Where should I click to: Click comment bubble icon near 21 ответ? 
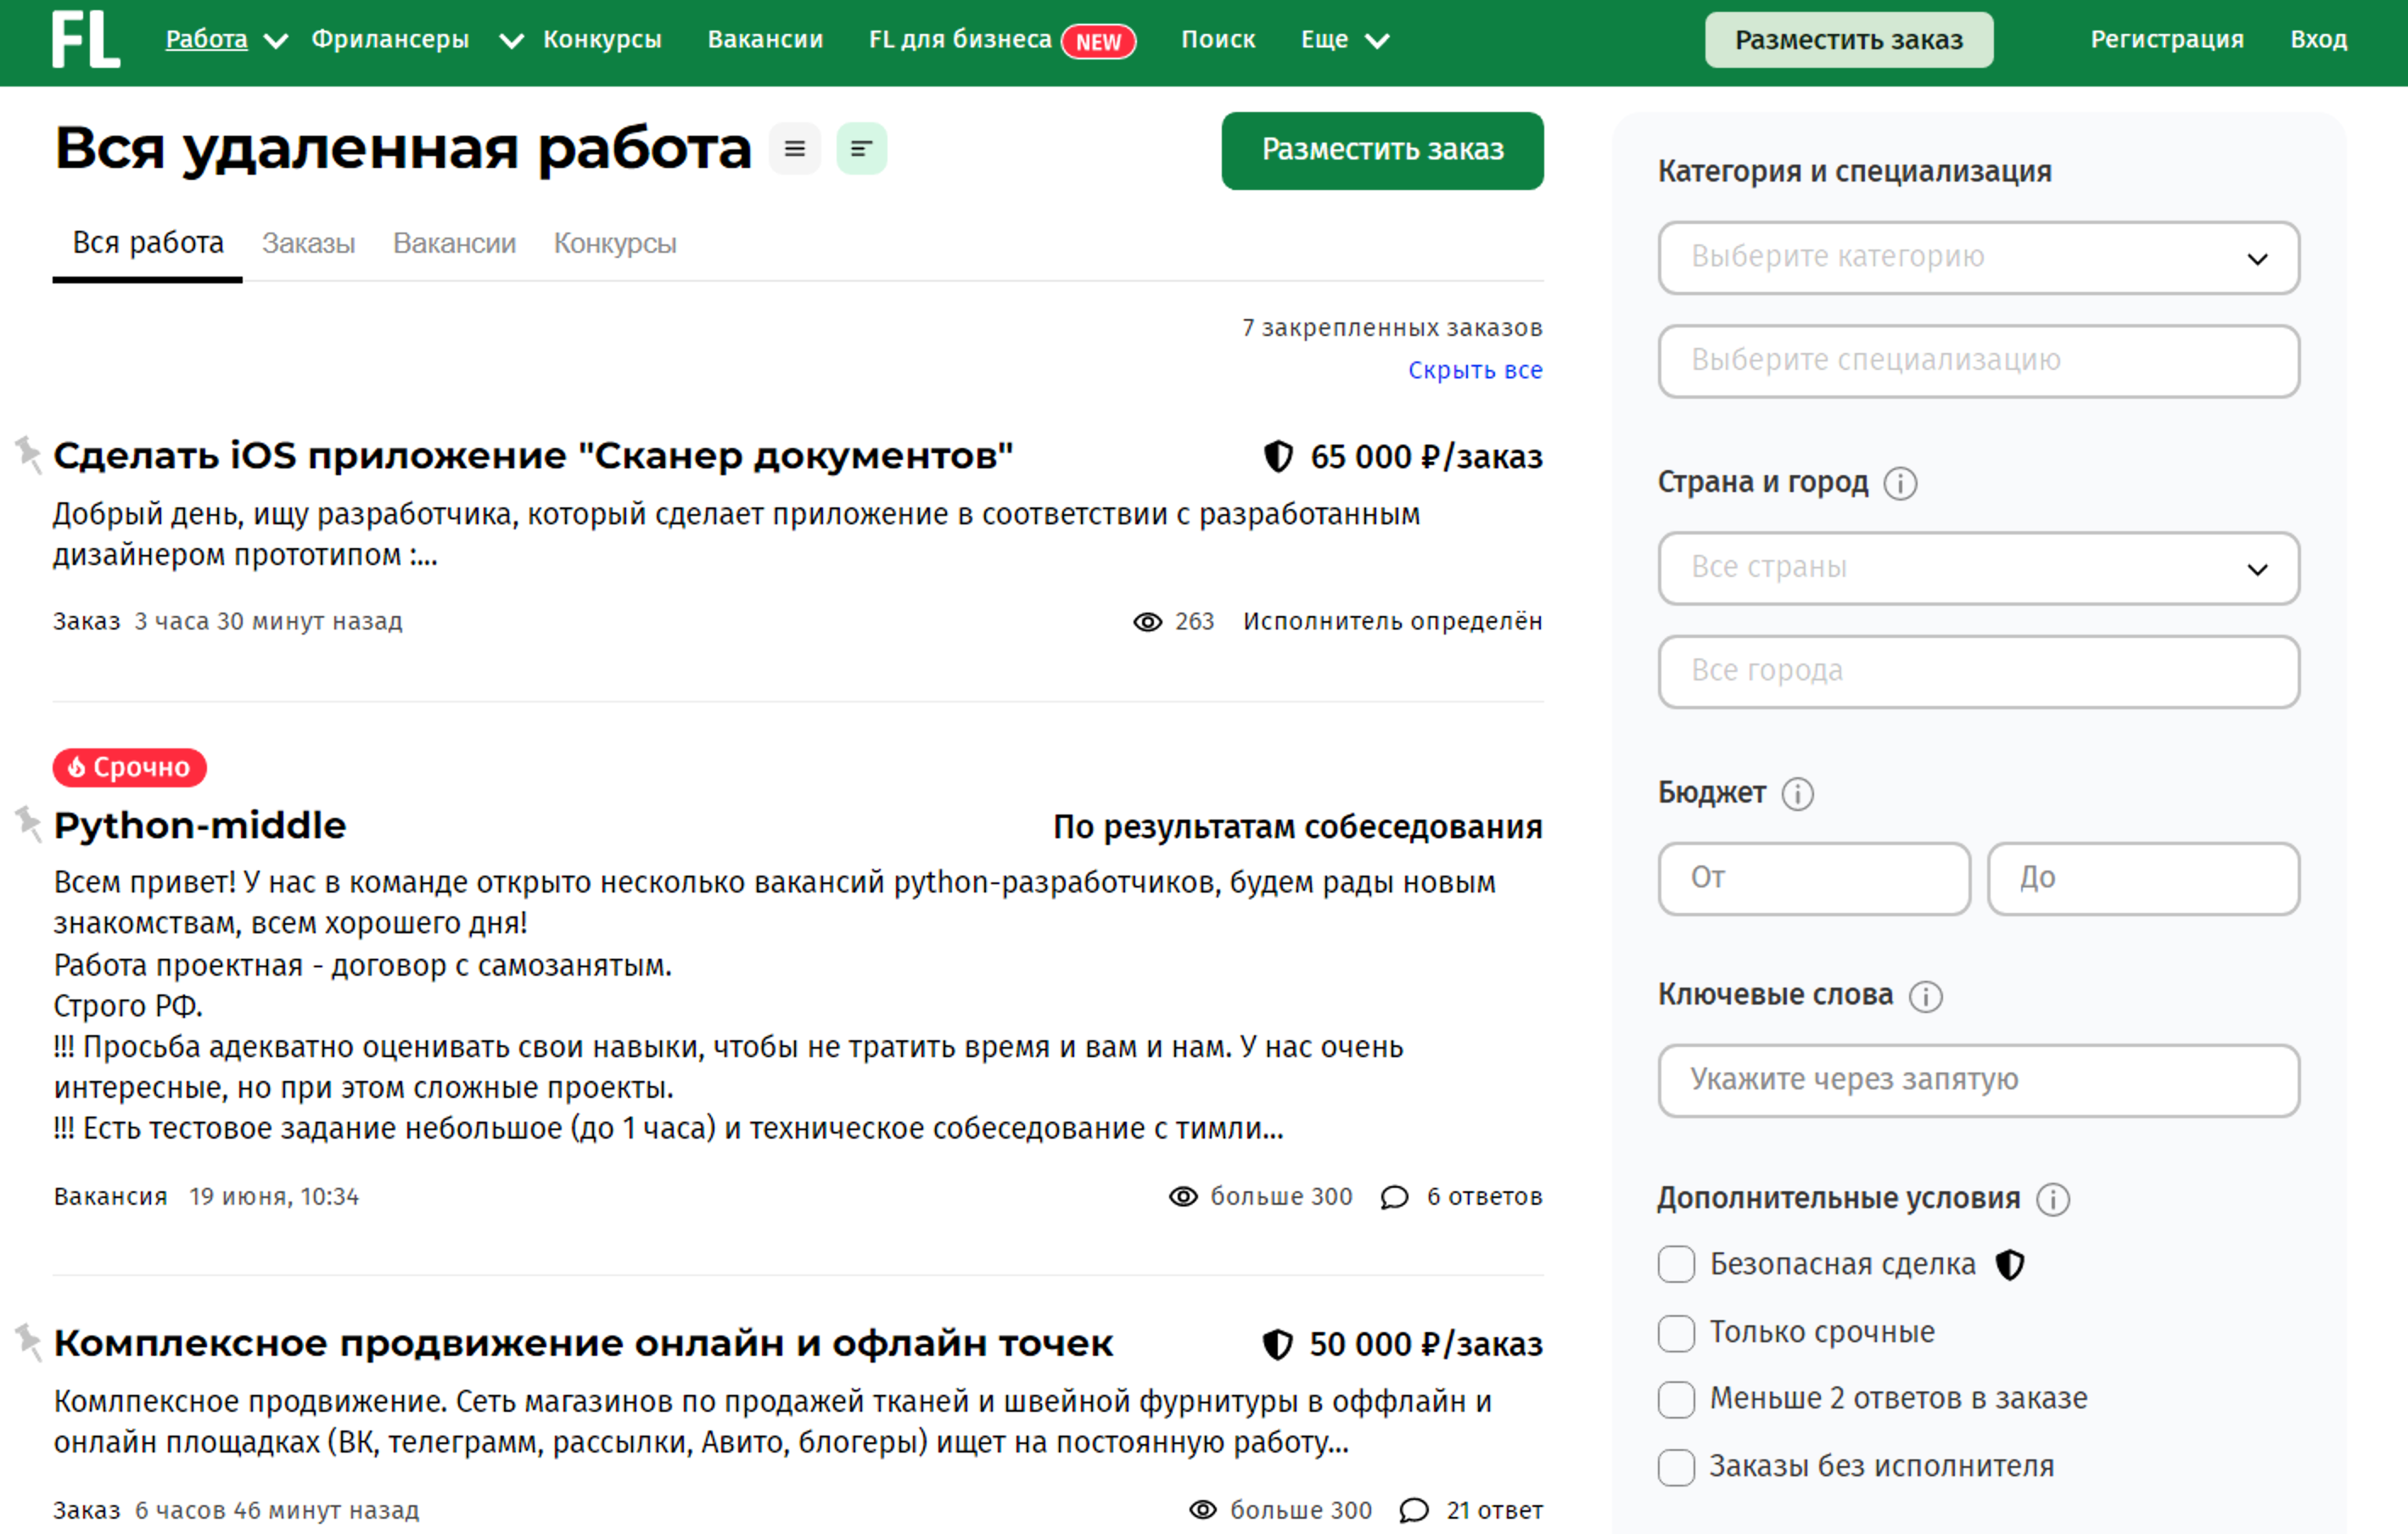pyautogui.click(x=1414, y=1510)
